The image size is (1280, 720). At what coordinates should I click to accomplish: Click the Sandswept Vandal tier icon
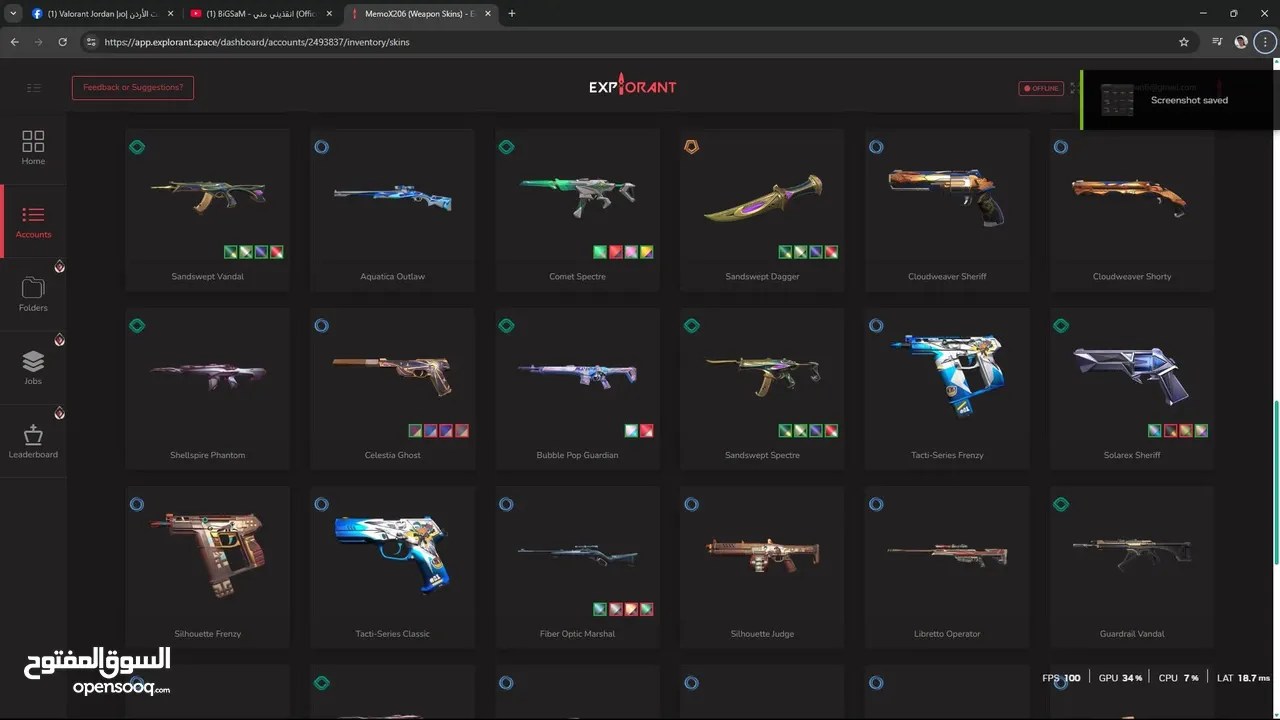point(137,147)
